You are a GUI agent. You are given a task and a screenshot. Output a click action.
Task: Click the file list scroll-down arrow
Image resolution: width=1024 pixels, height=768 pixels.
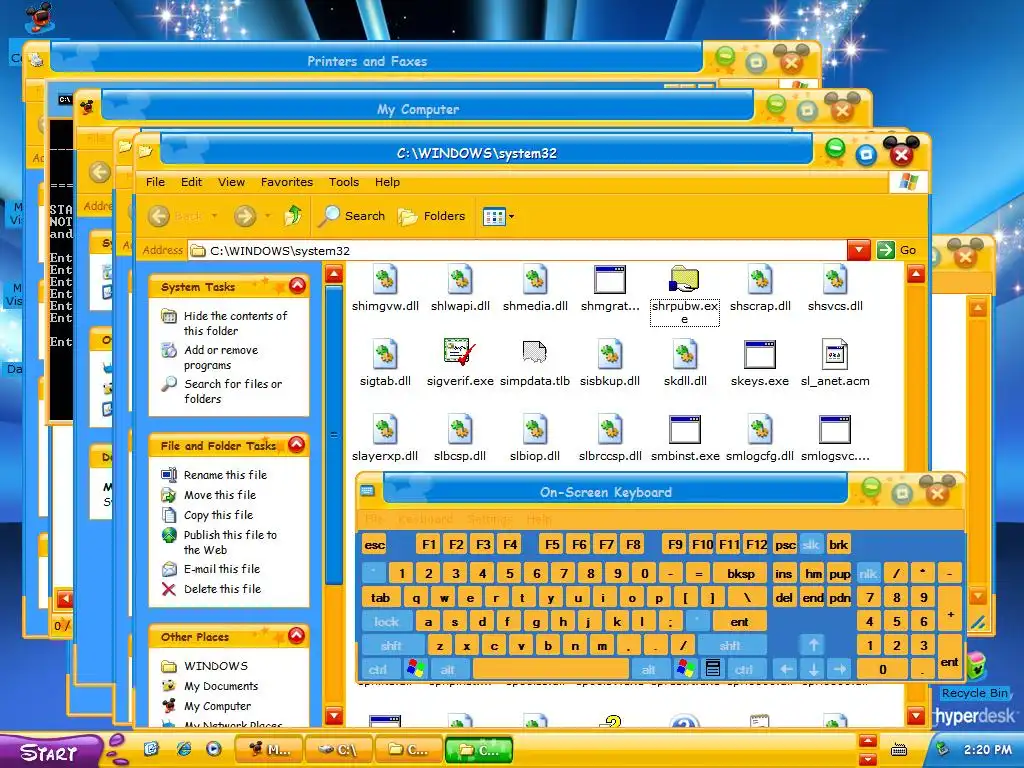coord(916,716)
